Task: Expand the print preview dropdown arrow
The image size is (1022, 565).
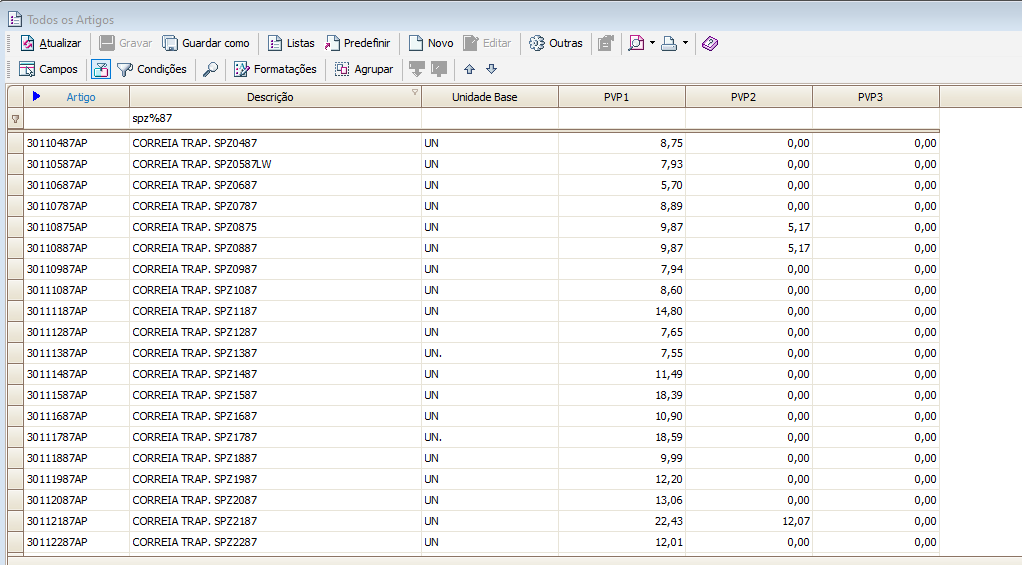Action: [x=652, y=43]
